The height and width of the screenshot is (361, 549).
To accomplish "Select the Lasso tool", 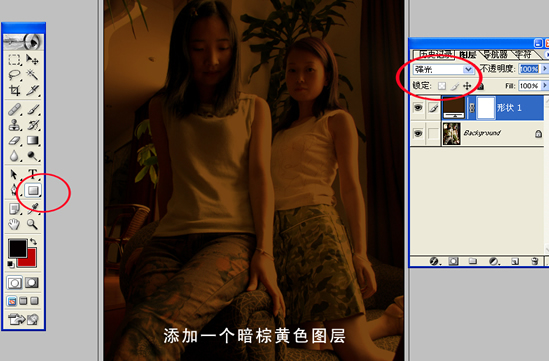I will pyautogui.click(x=14, y=75).
